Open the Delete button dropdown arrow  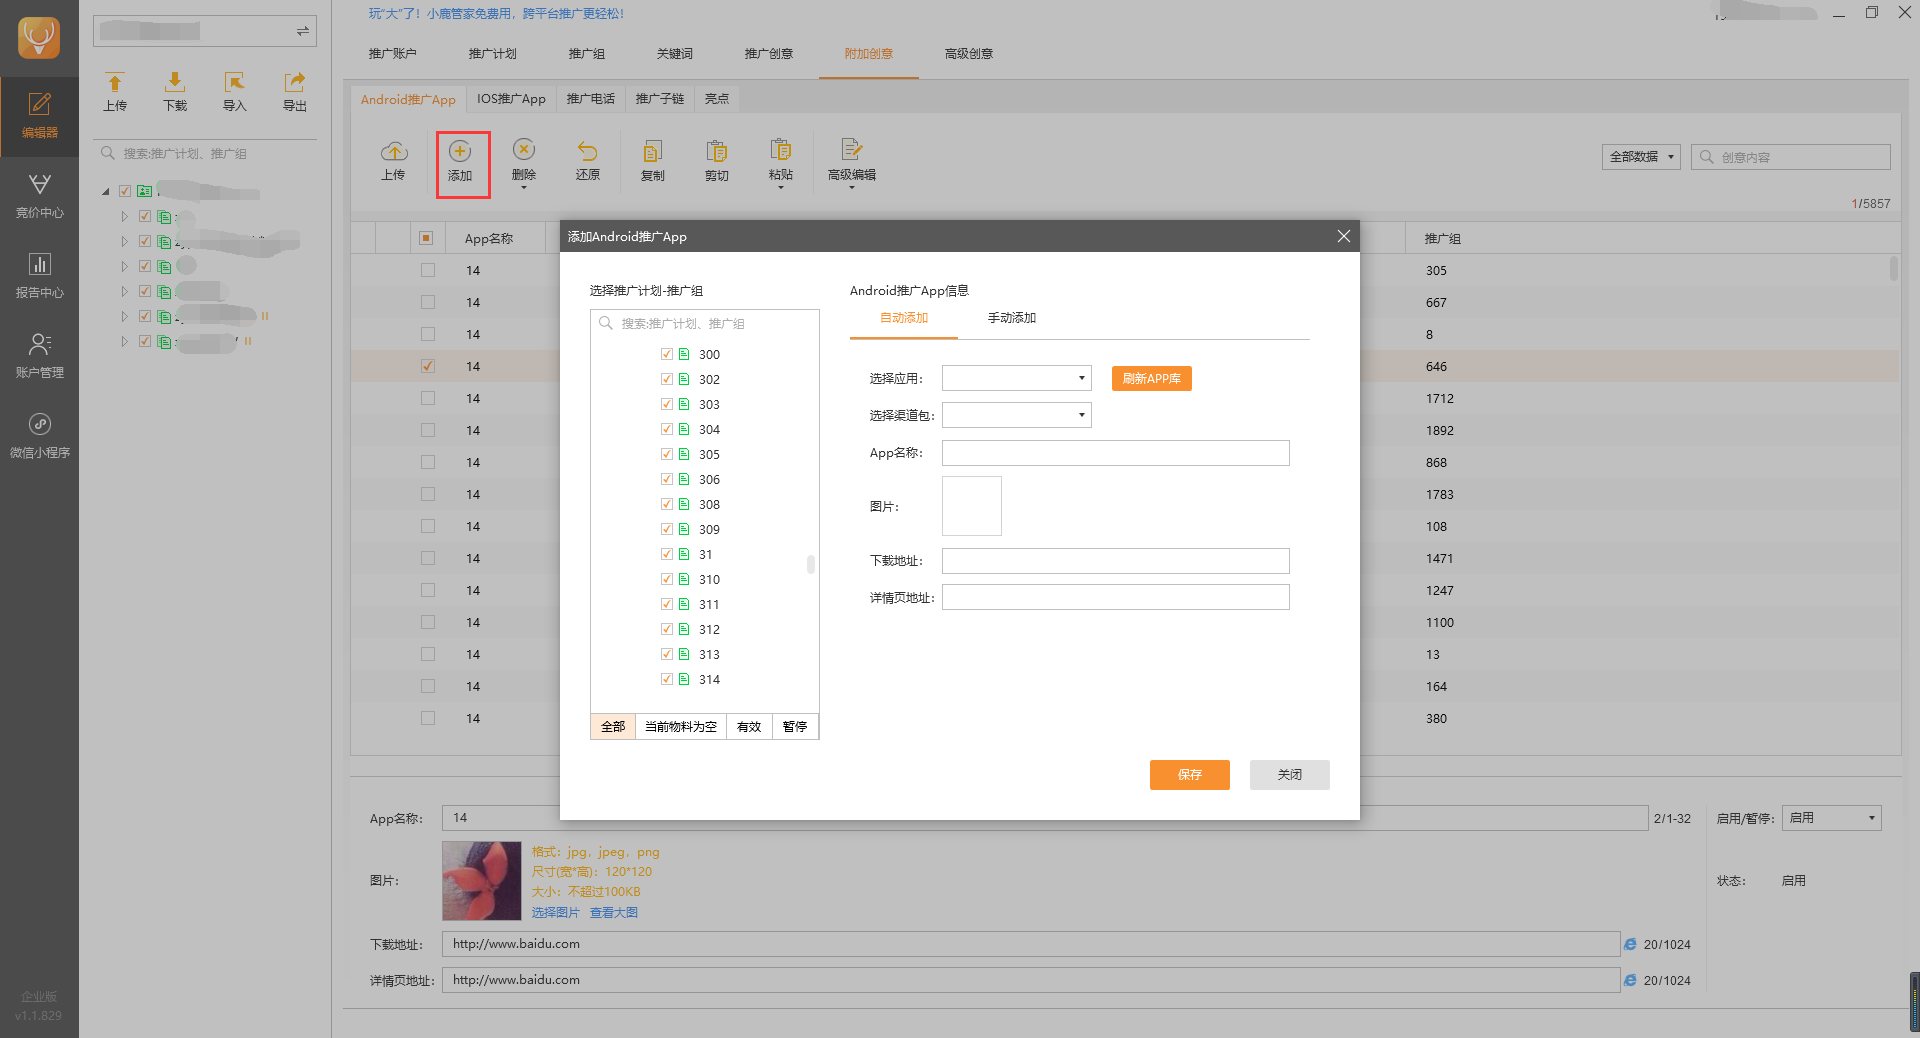[524, 188]
